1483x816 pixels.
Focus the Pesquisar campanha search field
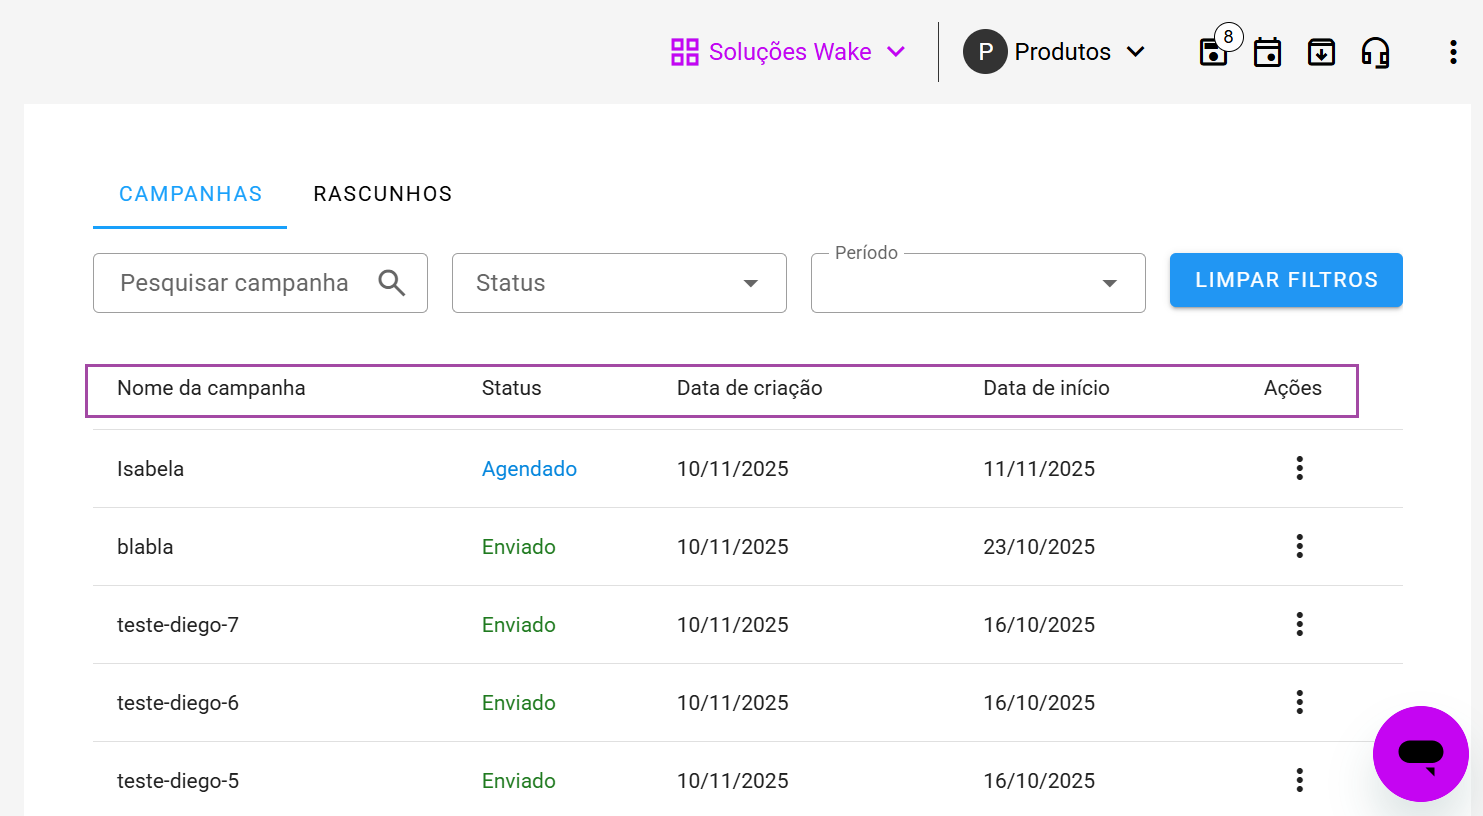[x=234, y=283]
